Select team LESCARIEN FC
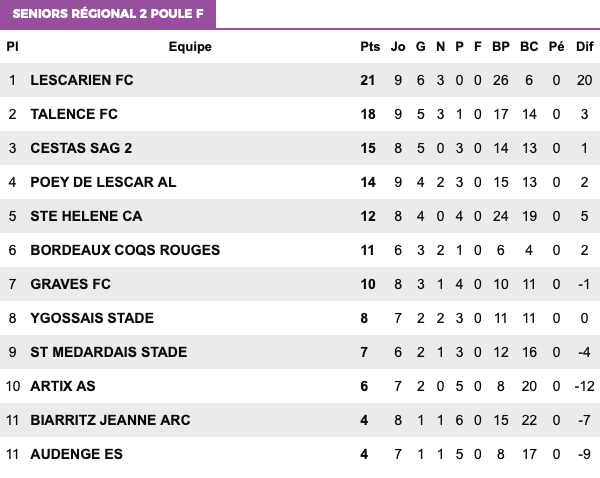Screen dimensions: 600x478 [x=82, y=80]
